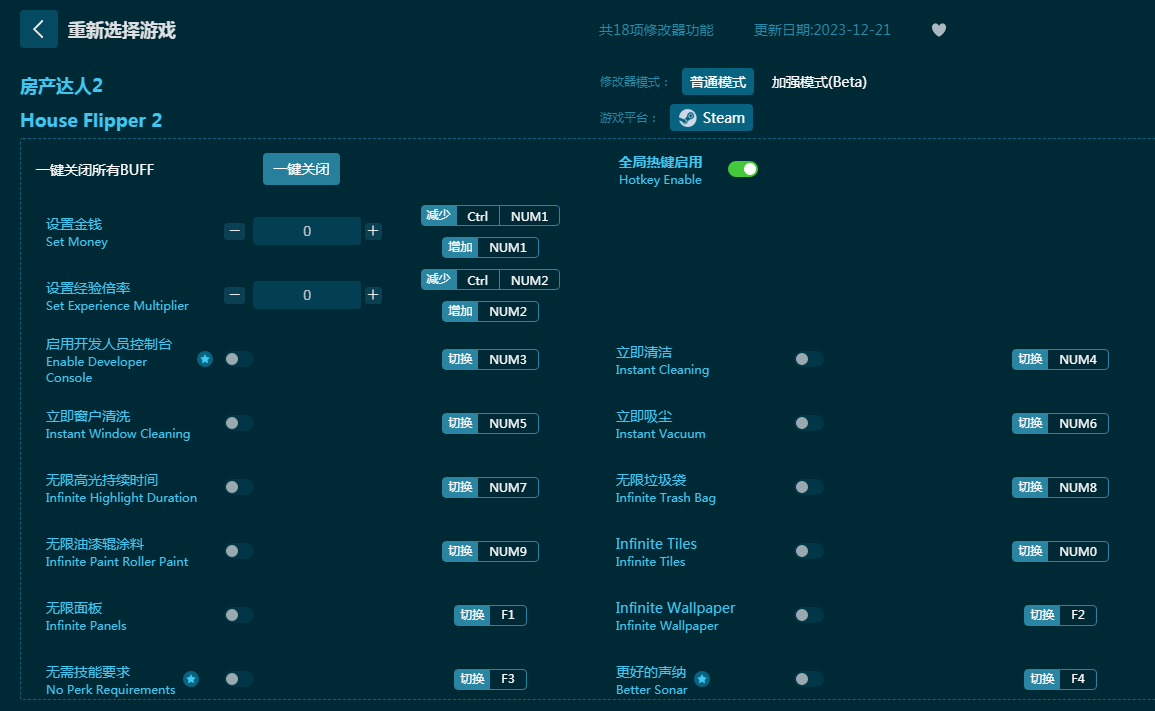Enable Instant Window Cleaning

point(239,423)
